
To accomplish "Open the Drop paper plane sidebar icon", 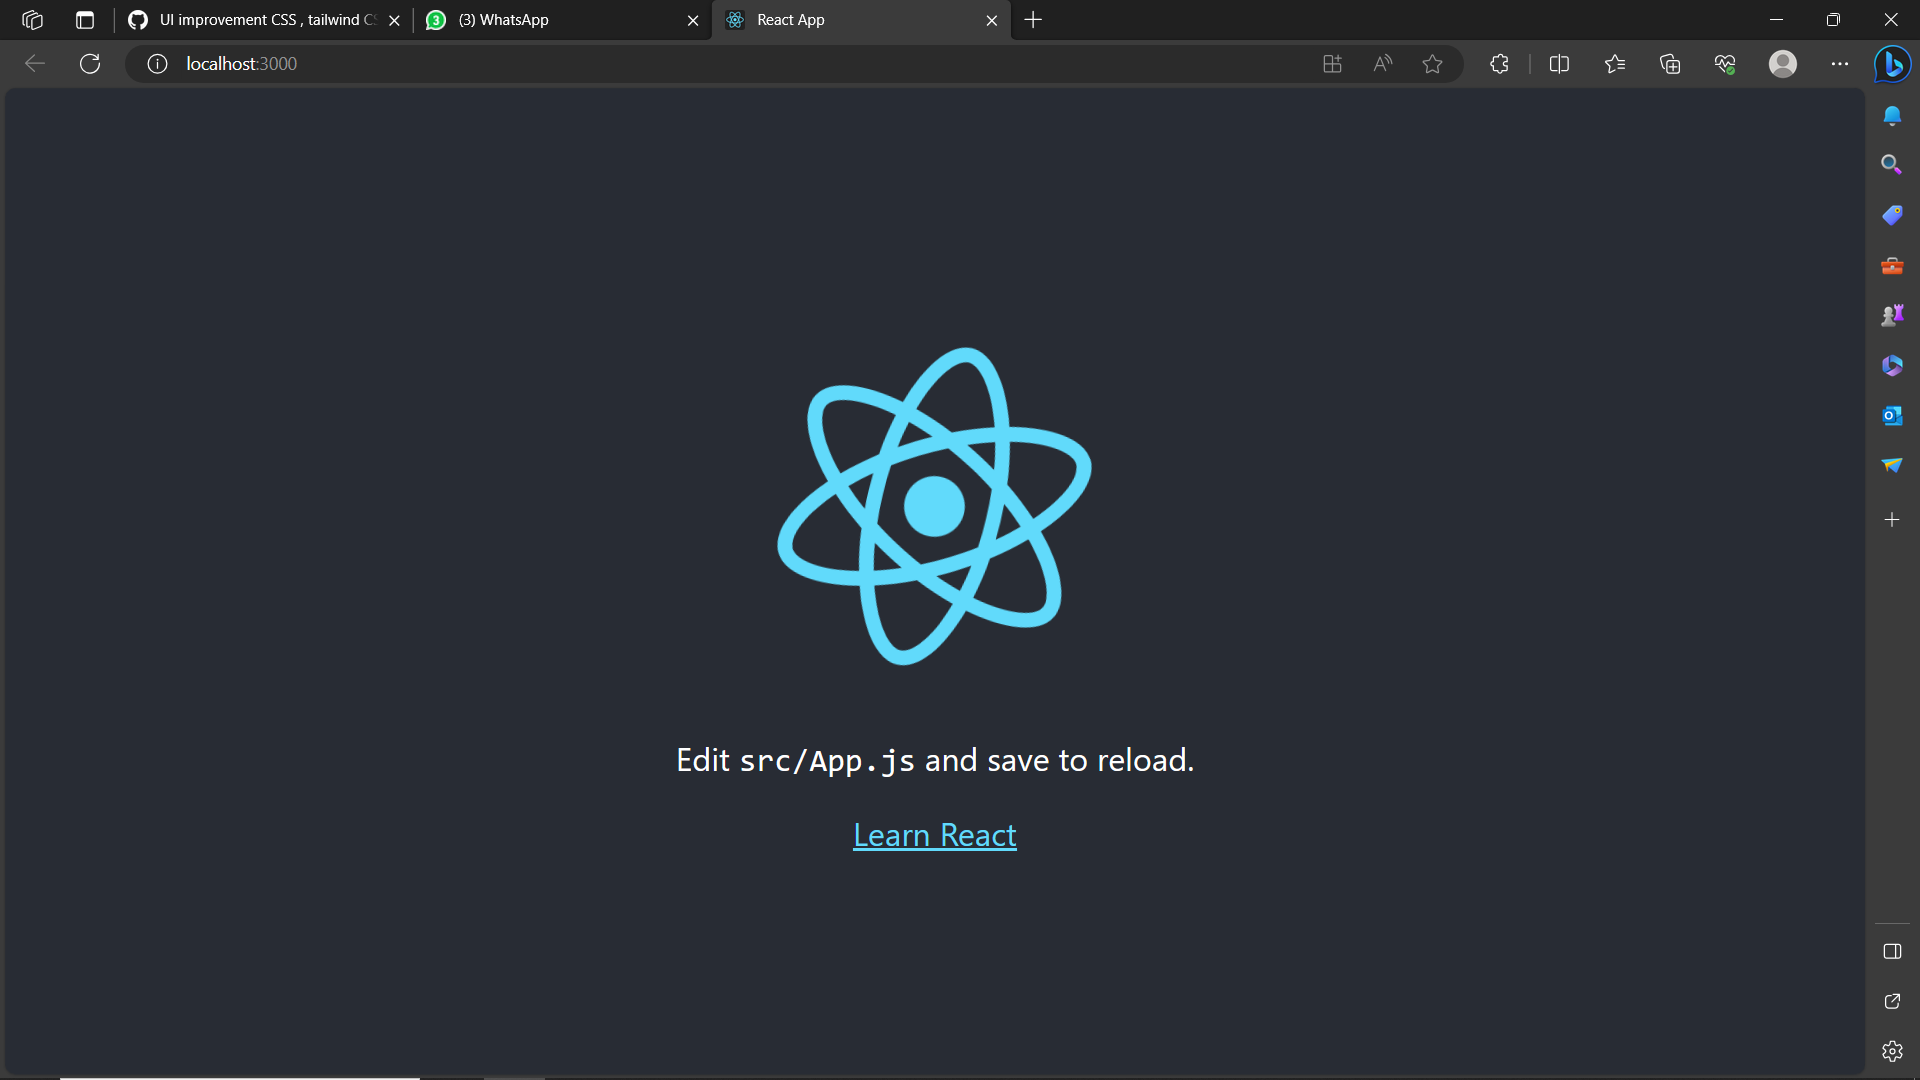I will [x=1892, y=464].
